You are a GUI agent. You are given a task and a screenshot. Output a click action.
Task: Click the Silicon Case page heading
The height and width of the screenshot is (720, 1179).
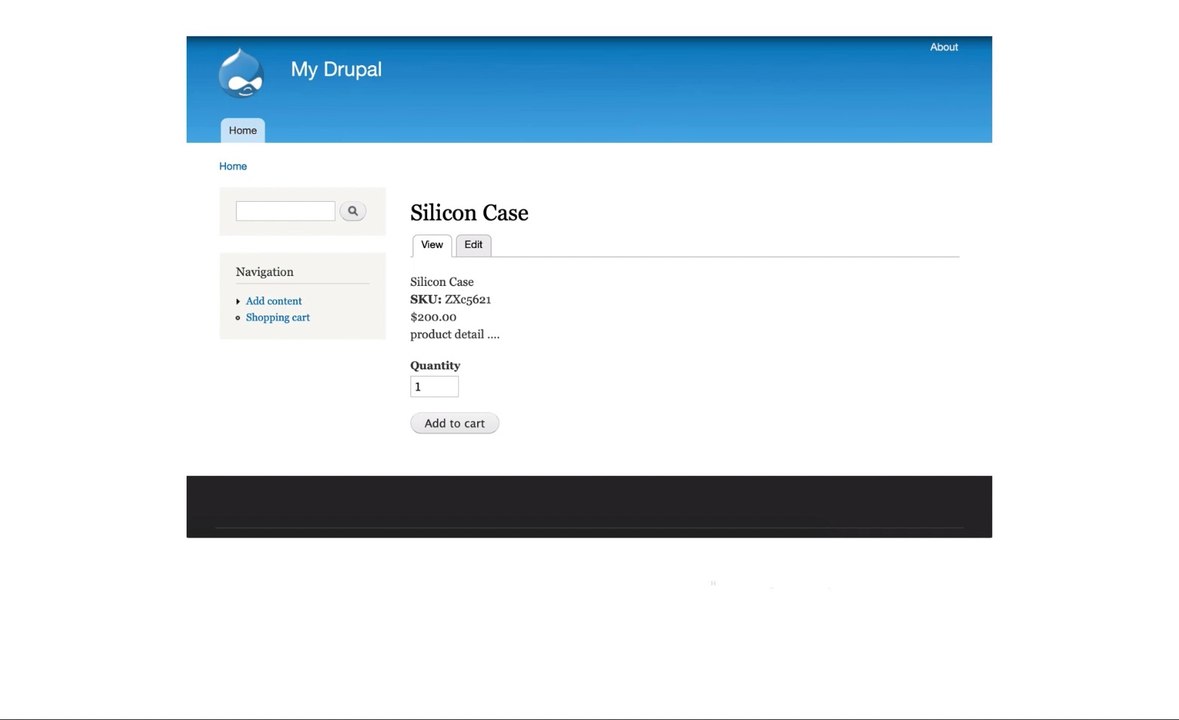point(469,213)
